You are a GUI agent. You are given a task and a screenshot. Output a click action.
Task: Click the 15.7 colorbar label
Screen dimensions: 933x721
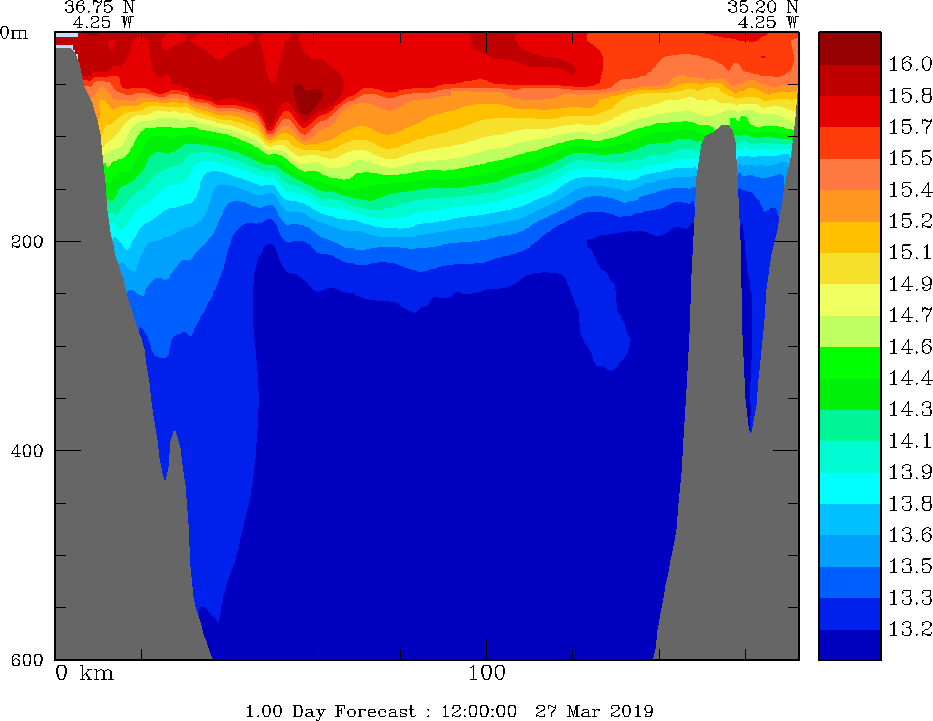910,126
